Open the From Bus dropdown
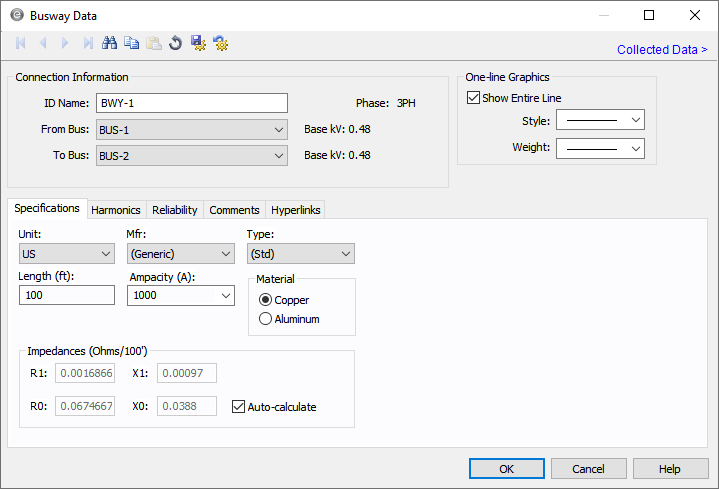The height and width of the screenshot is (489, 719). click(x=191, y=129)
